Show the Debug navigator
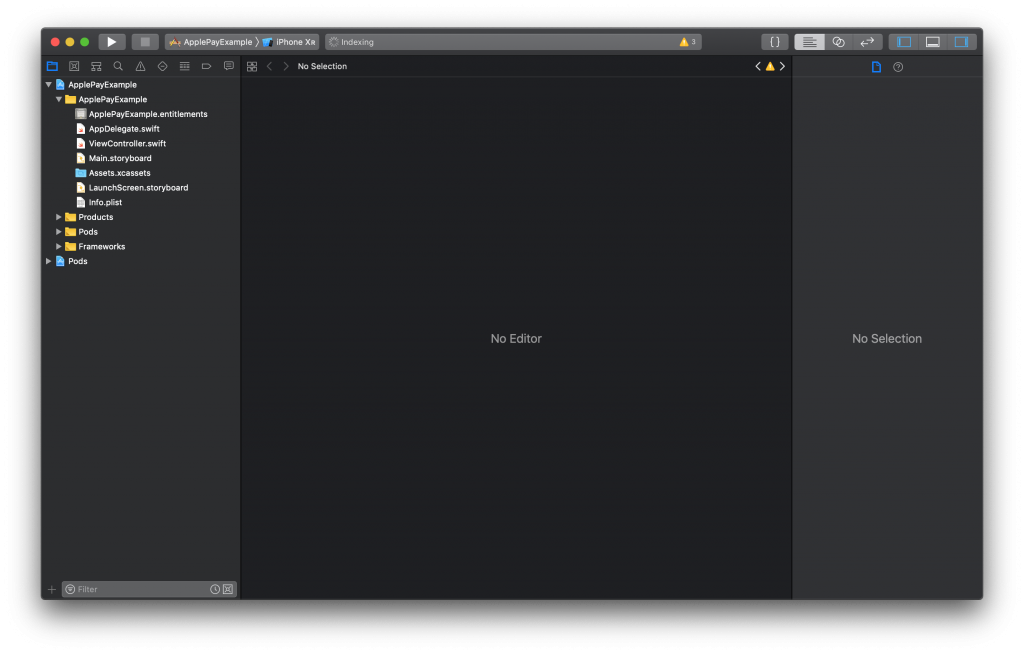The width and height of the screenshot is (1024, 654). click(x=185, y=66)
